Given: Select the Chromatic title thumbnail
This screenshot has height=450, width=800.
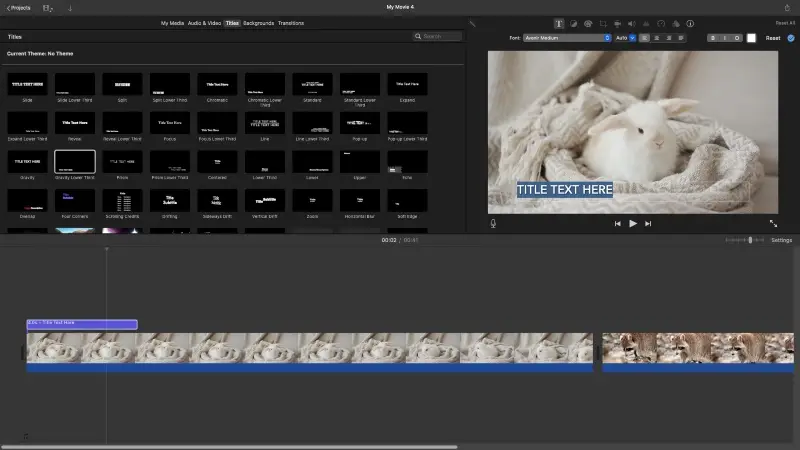Looking at the screenshot, I should point(217,84).
